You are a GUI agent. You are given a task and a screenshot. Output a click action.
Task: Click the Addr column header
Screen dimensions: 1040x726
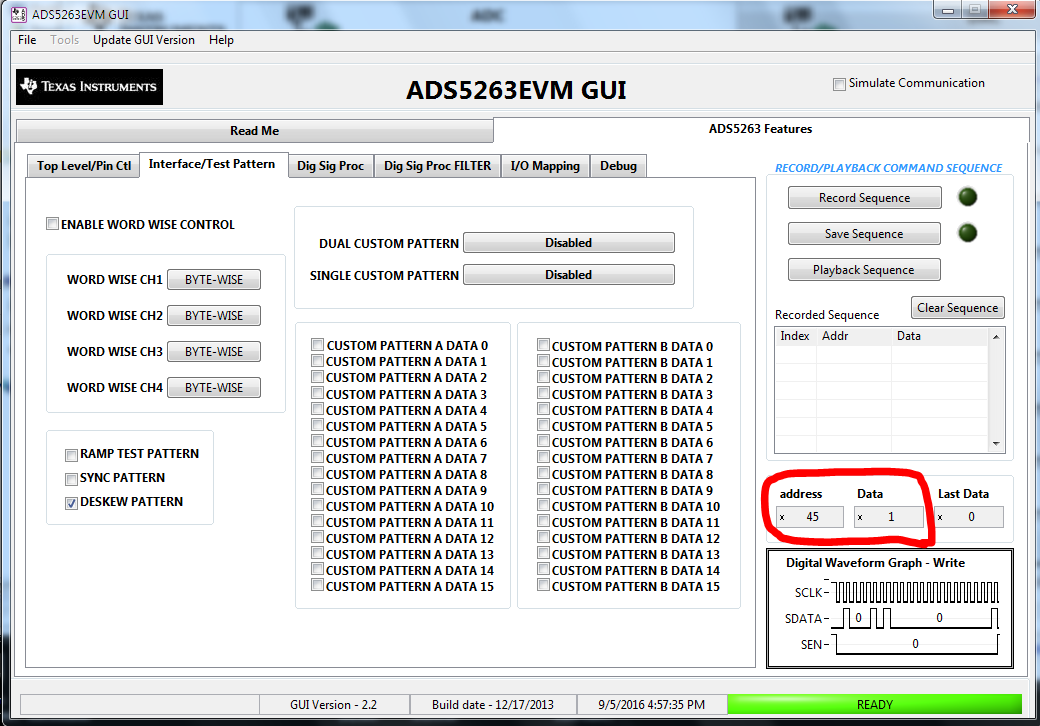pos(854,336)
